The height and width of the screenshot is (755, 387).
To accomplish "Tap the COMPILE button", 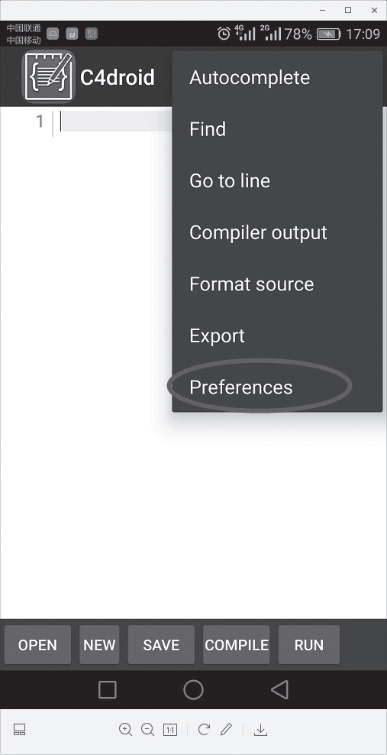I will [x=236, y=645].
